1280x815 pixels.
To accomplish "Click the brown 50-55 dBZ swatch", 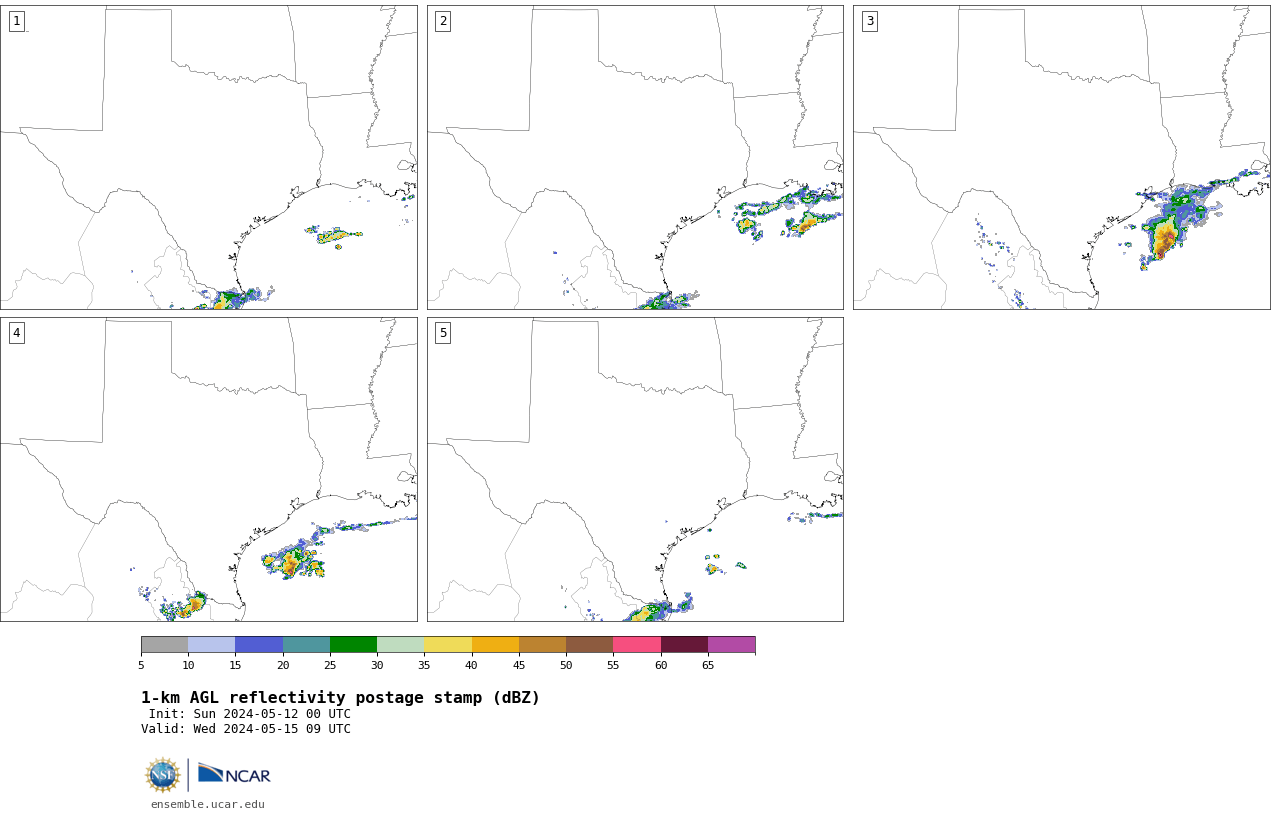I will pyautogui.click(x=589, y=644).
